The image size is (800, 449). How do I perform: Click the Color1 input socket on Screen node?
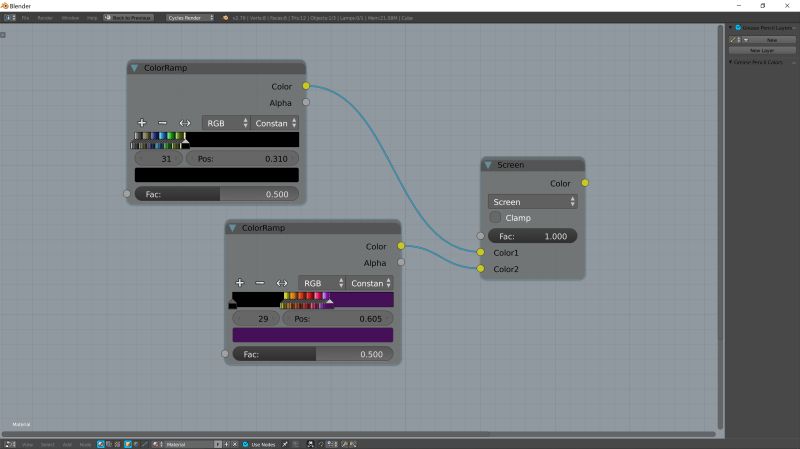[x=481, y=252]
